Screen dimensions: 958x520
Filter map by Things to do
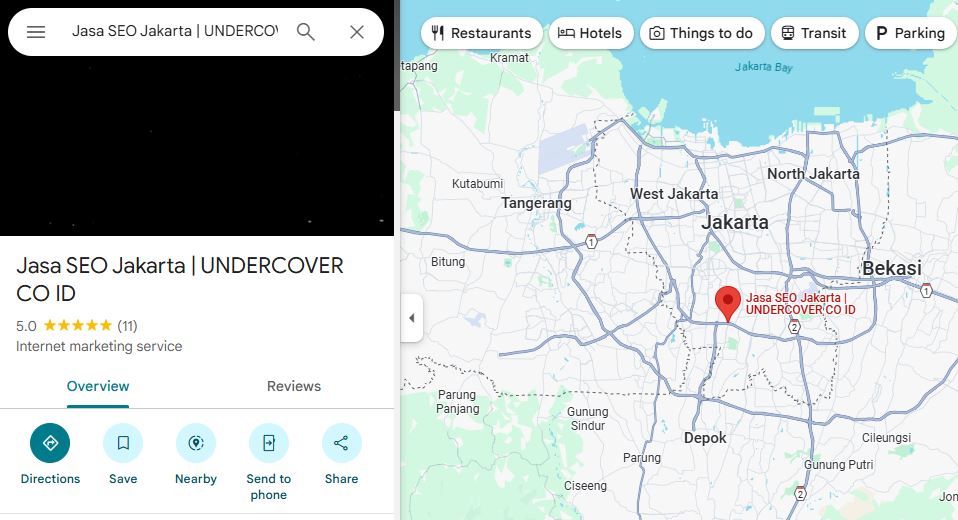click(702, 33)
